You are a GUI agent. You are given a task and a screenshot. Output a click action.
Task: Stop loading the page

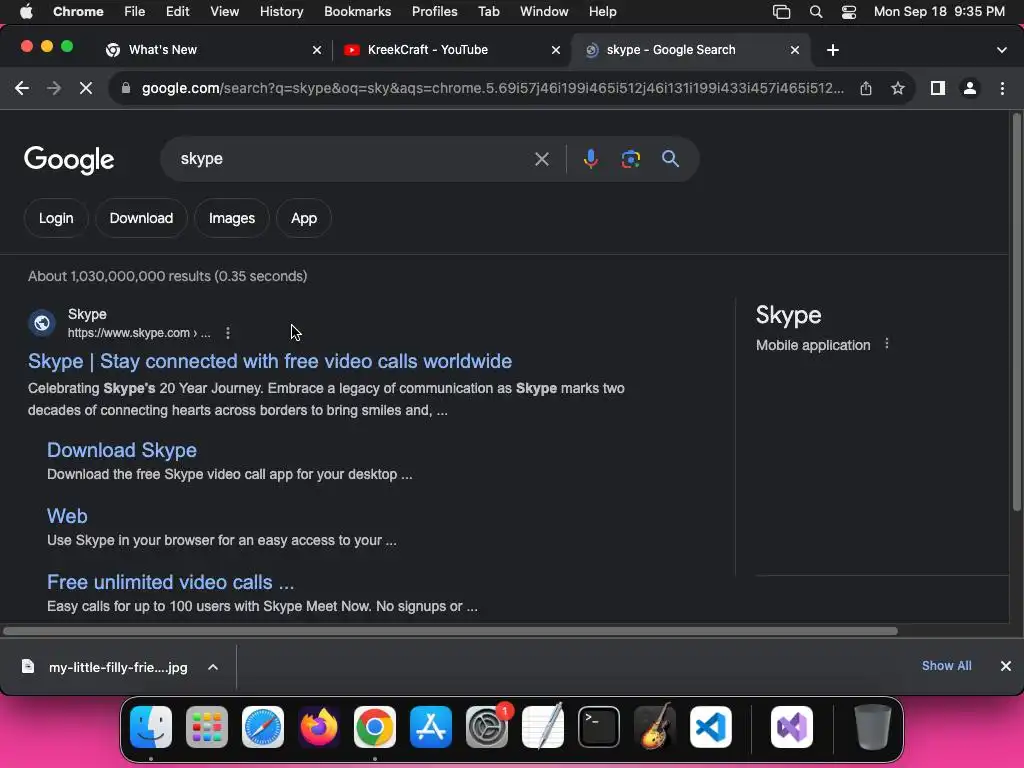click(86, 88)
